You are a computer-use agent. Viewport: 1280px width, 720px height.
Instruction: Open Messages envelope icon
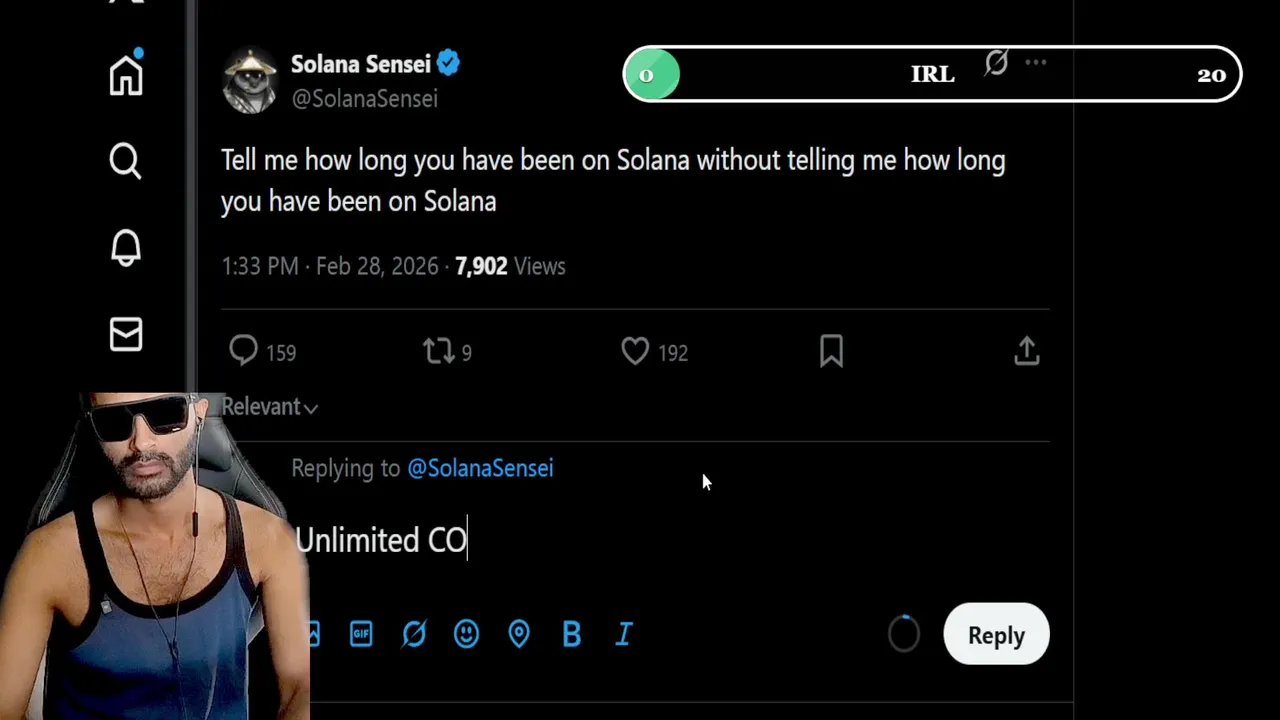pos(126,335)
